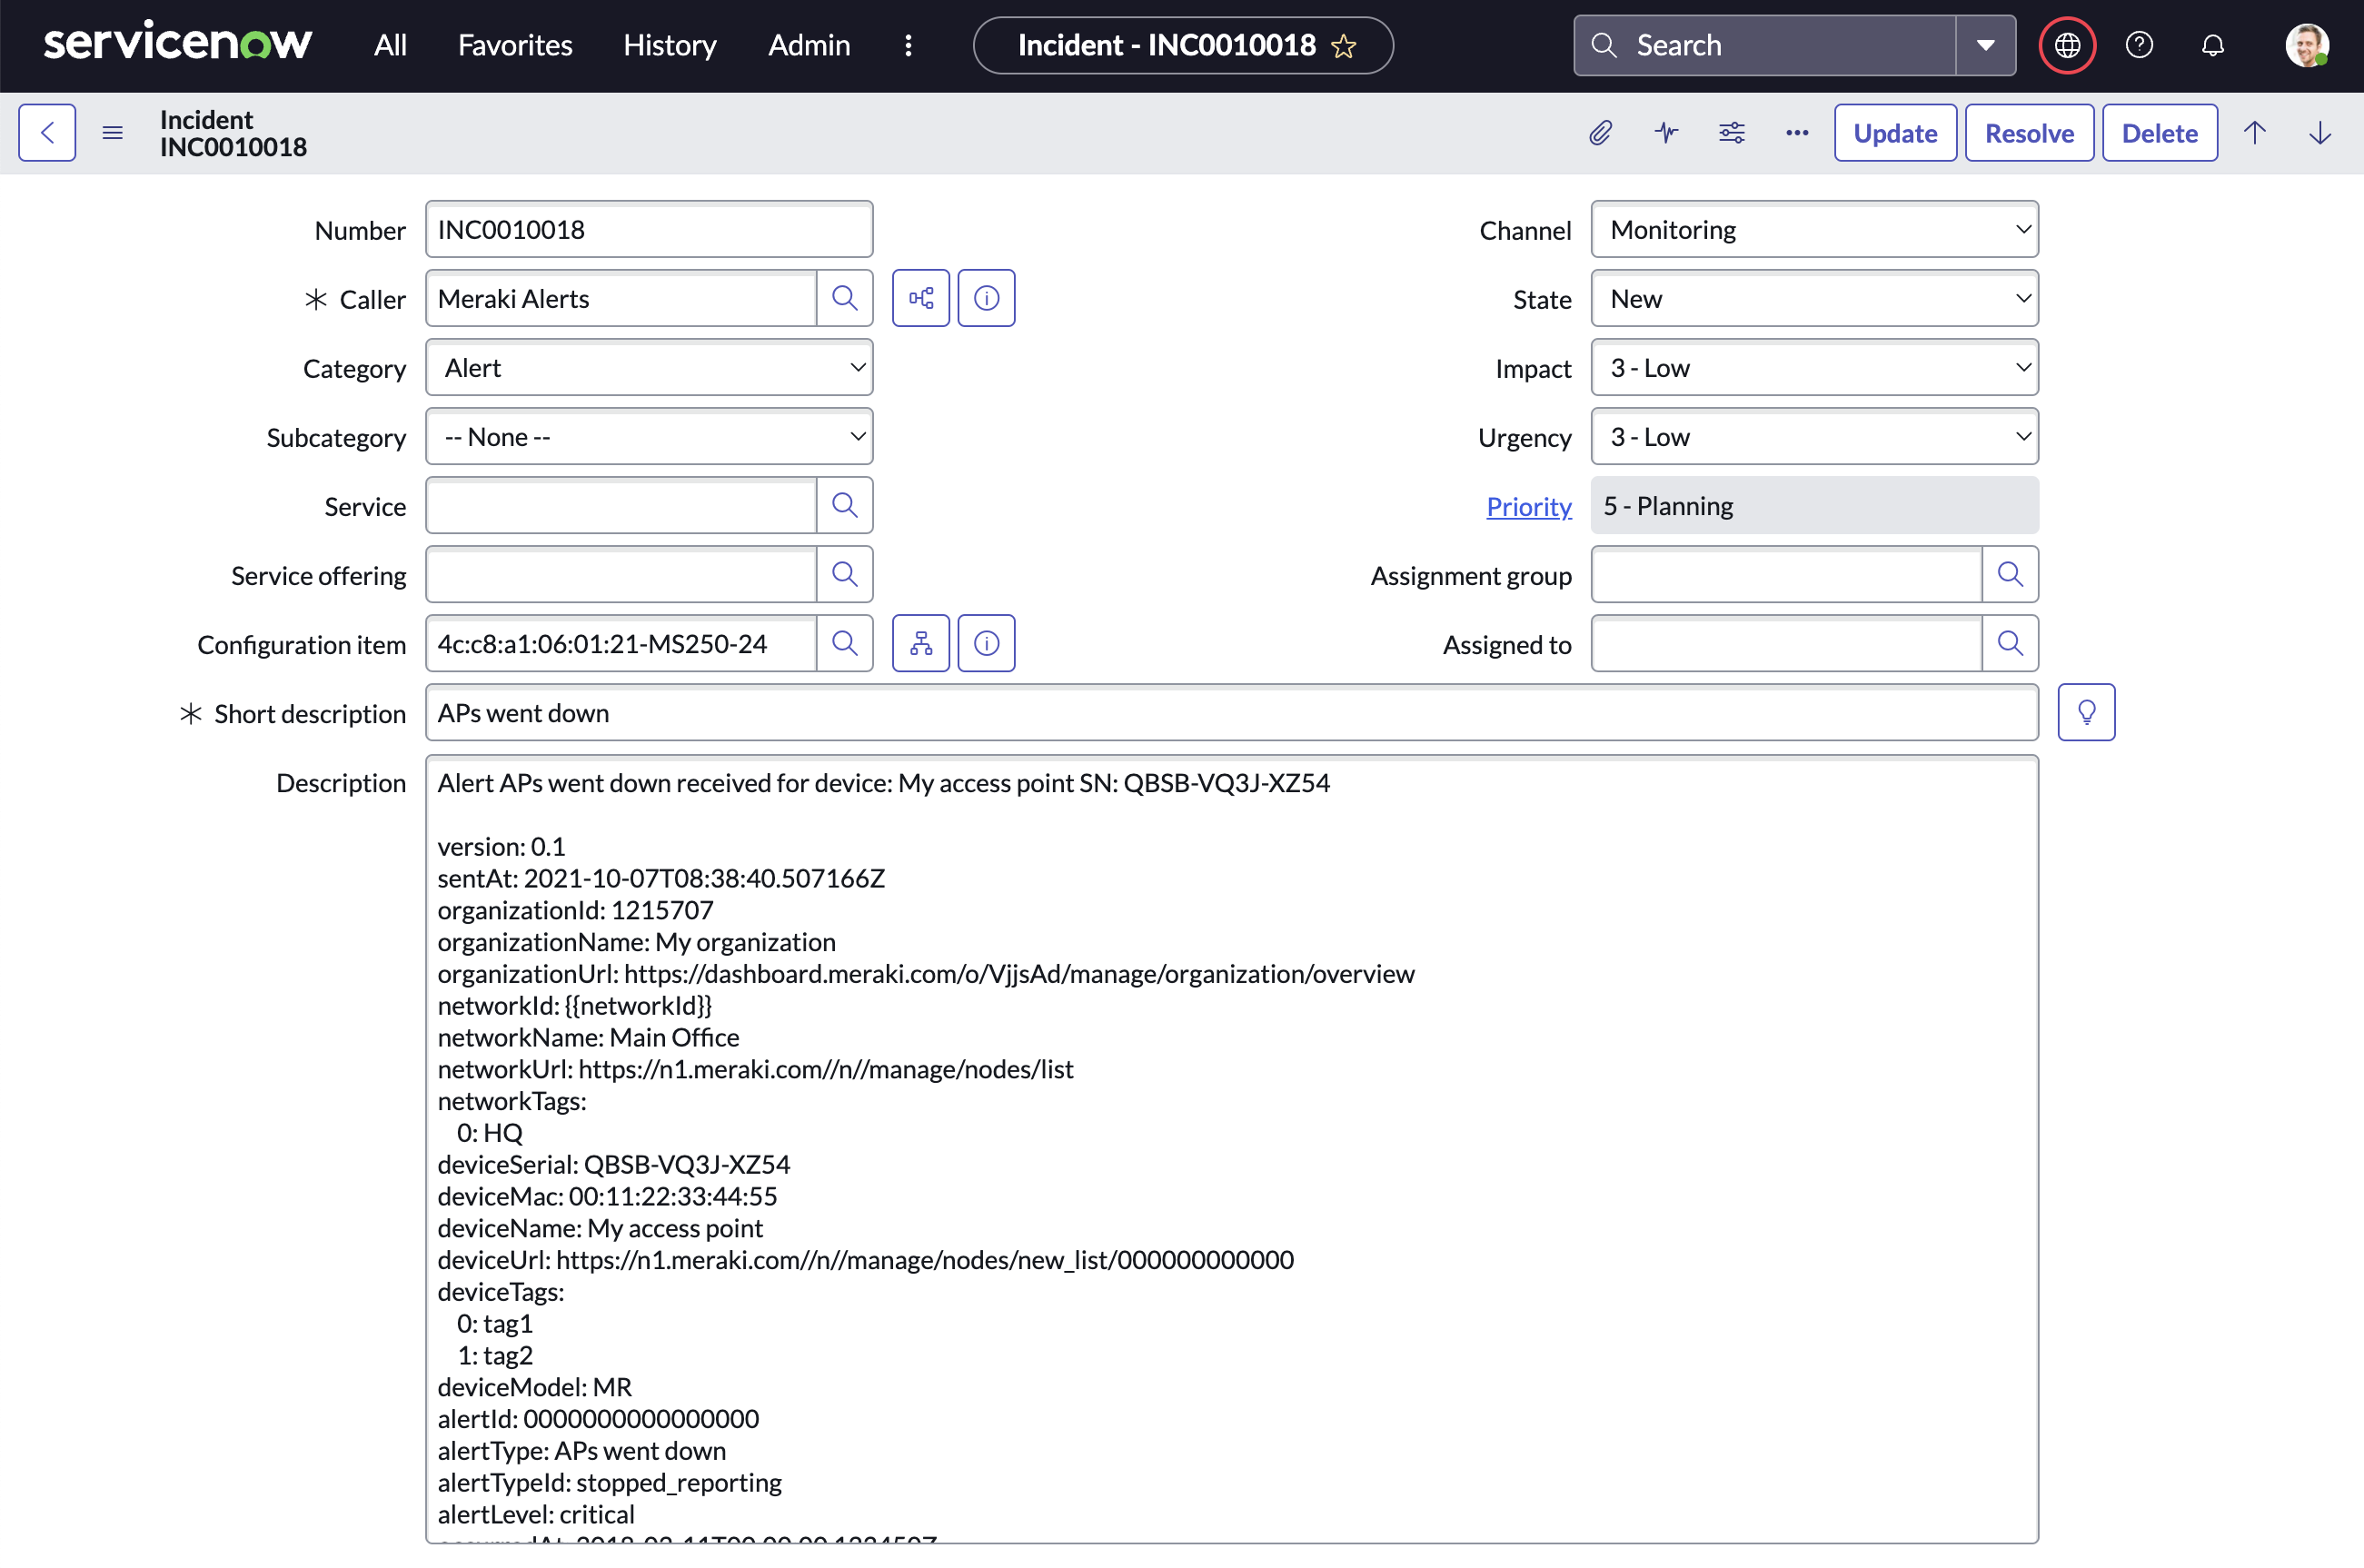
Task: Show the dependency map for Caller
Action: [x=920, y=298]
